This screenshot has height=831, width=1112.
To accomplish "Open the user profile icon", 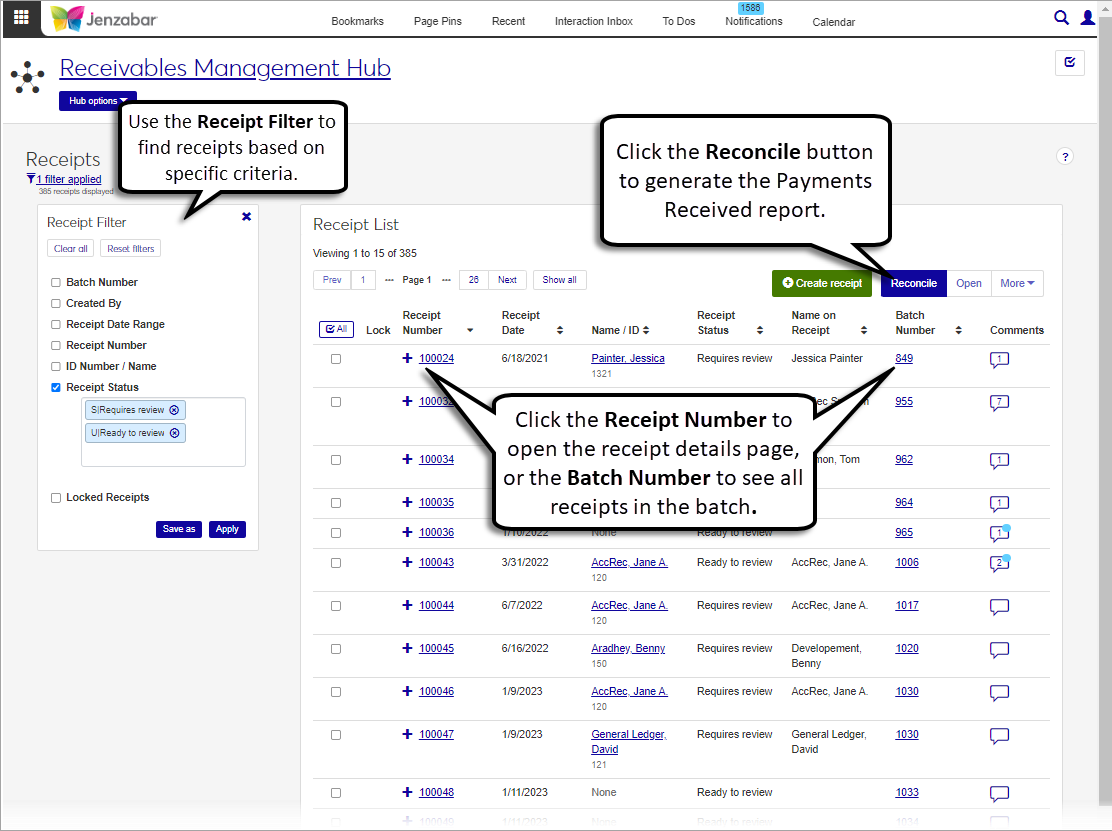I will (1088, 17).
